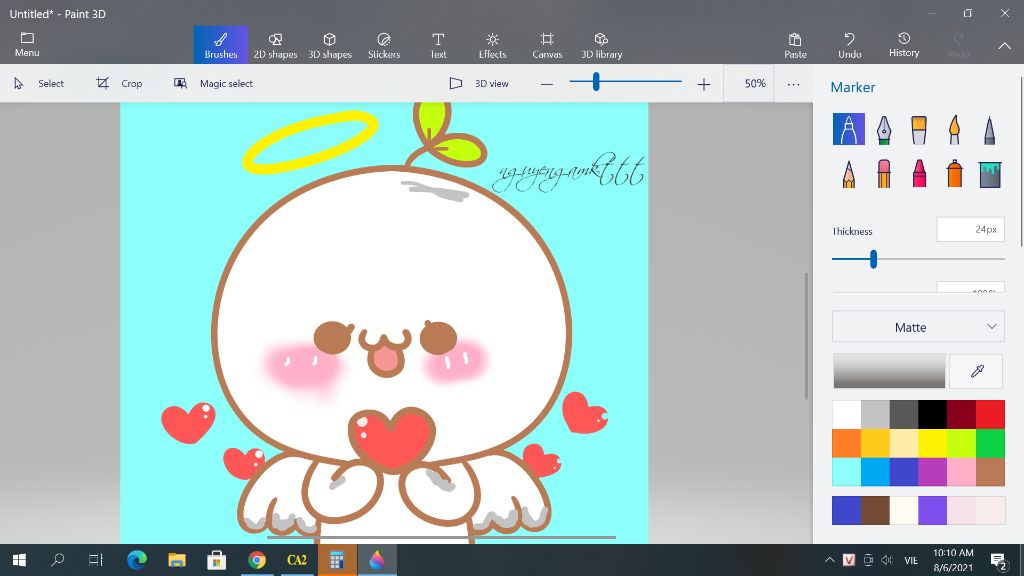Image resolution: width=1024 pixels, height=576 pixels.
Task: Open the volume control icon
Action: pos(886,560)
